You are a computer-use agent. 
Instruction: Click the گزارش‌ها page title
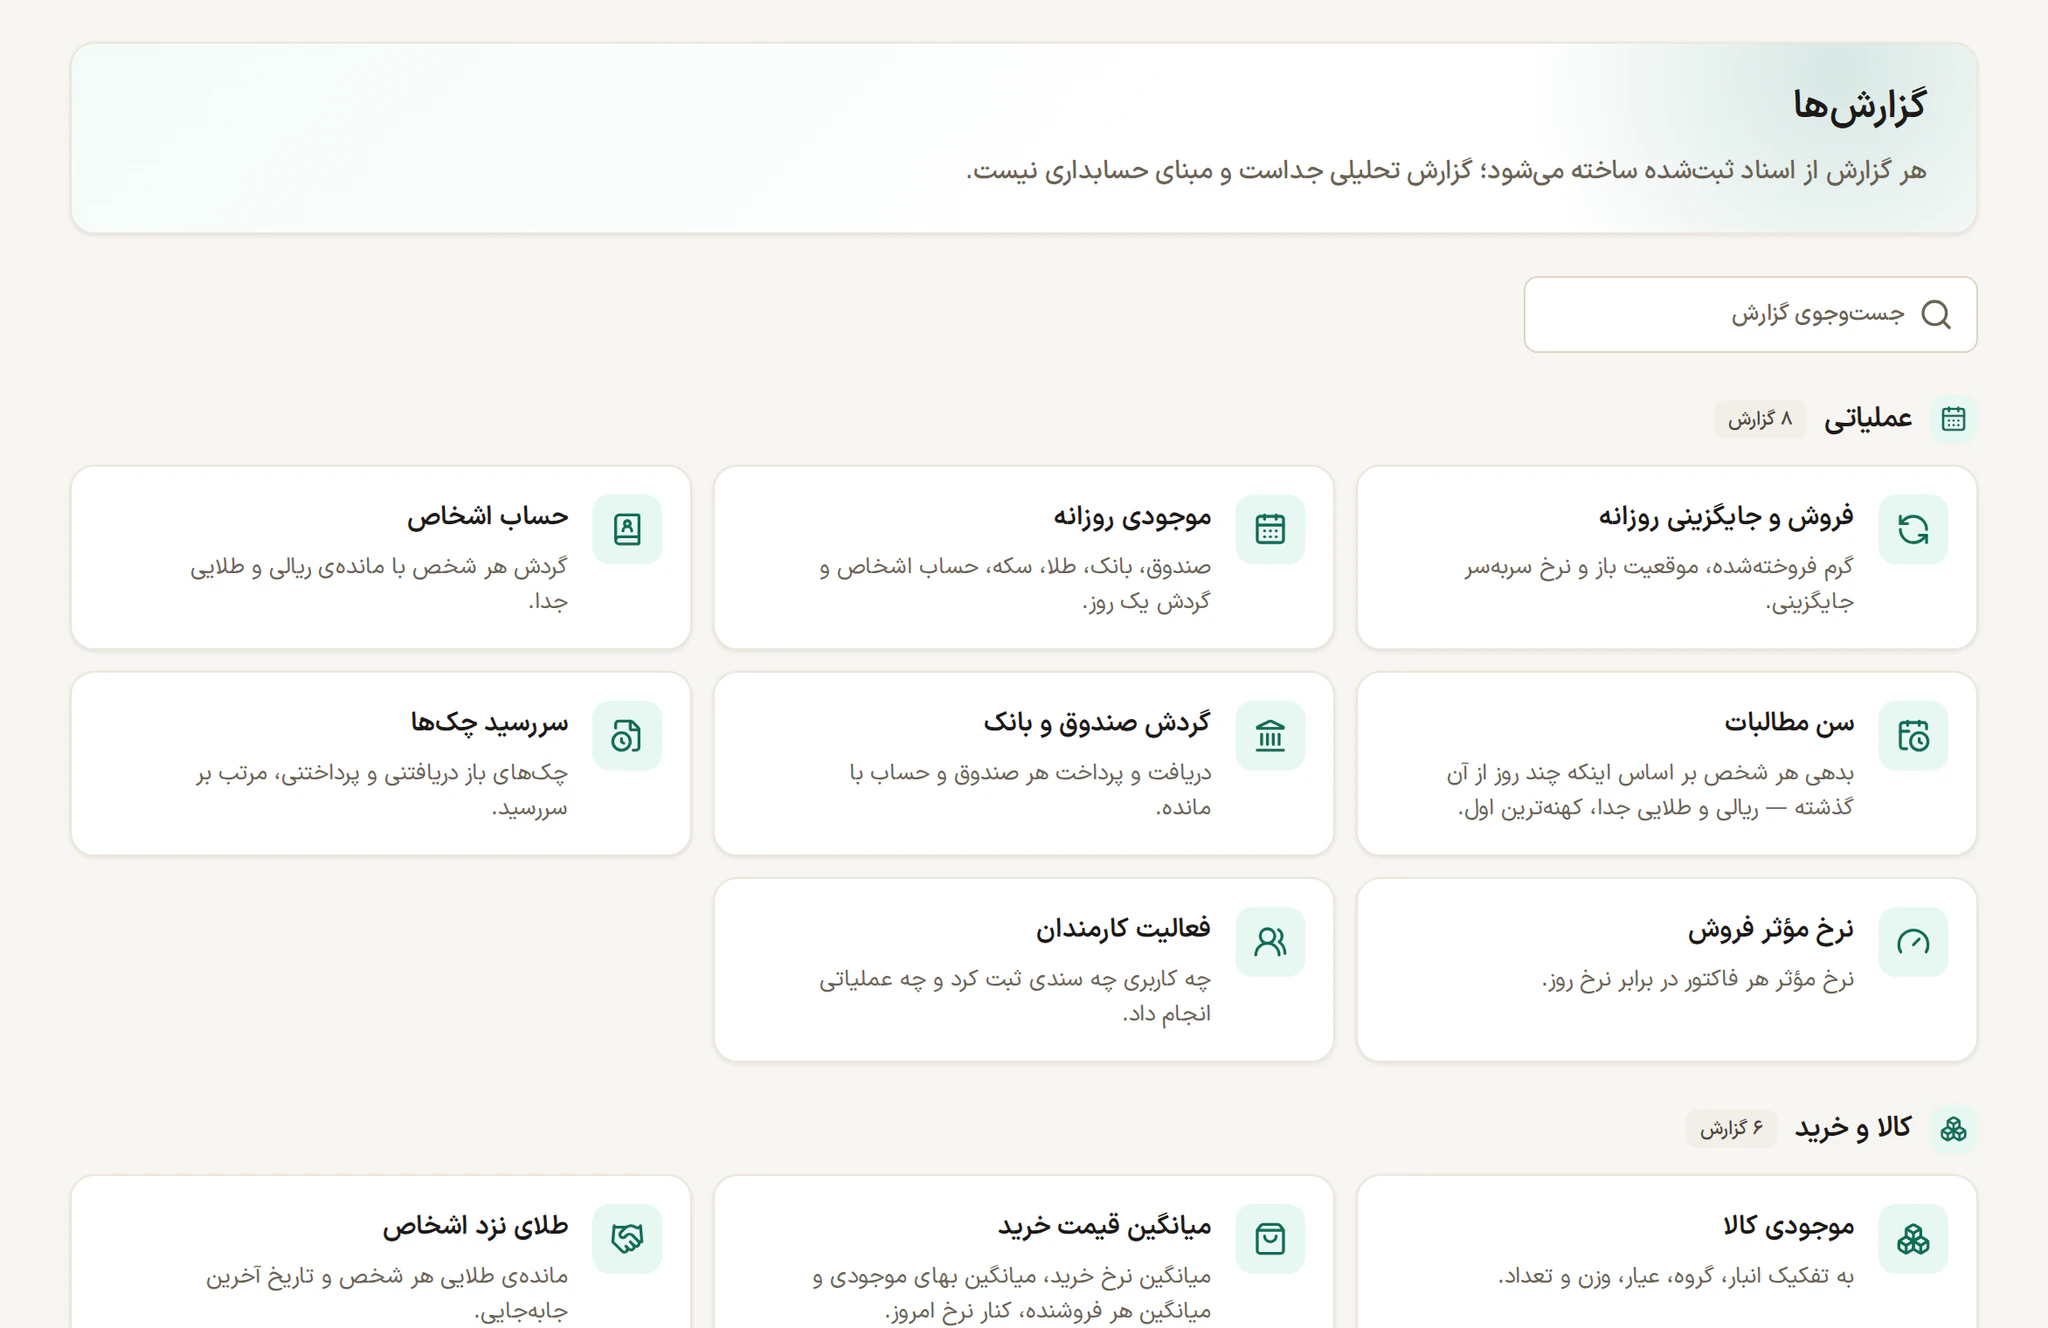tap(1859, 105)
